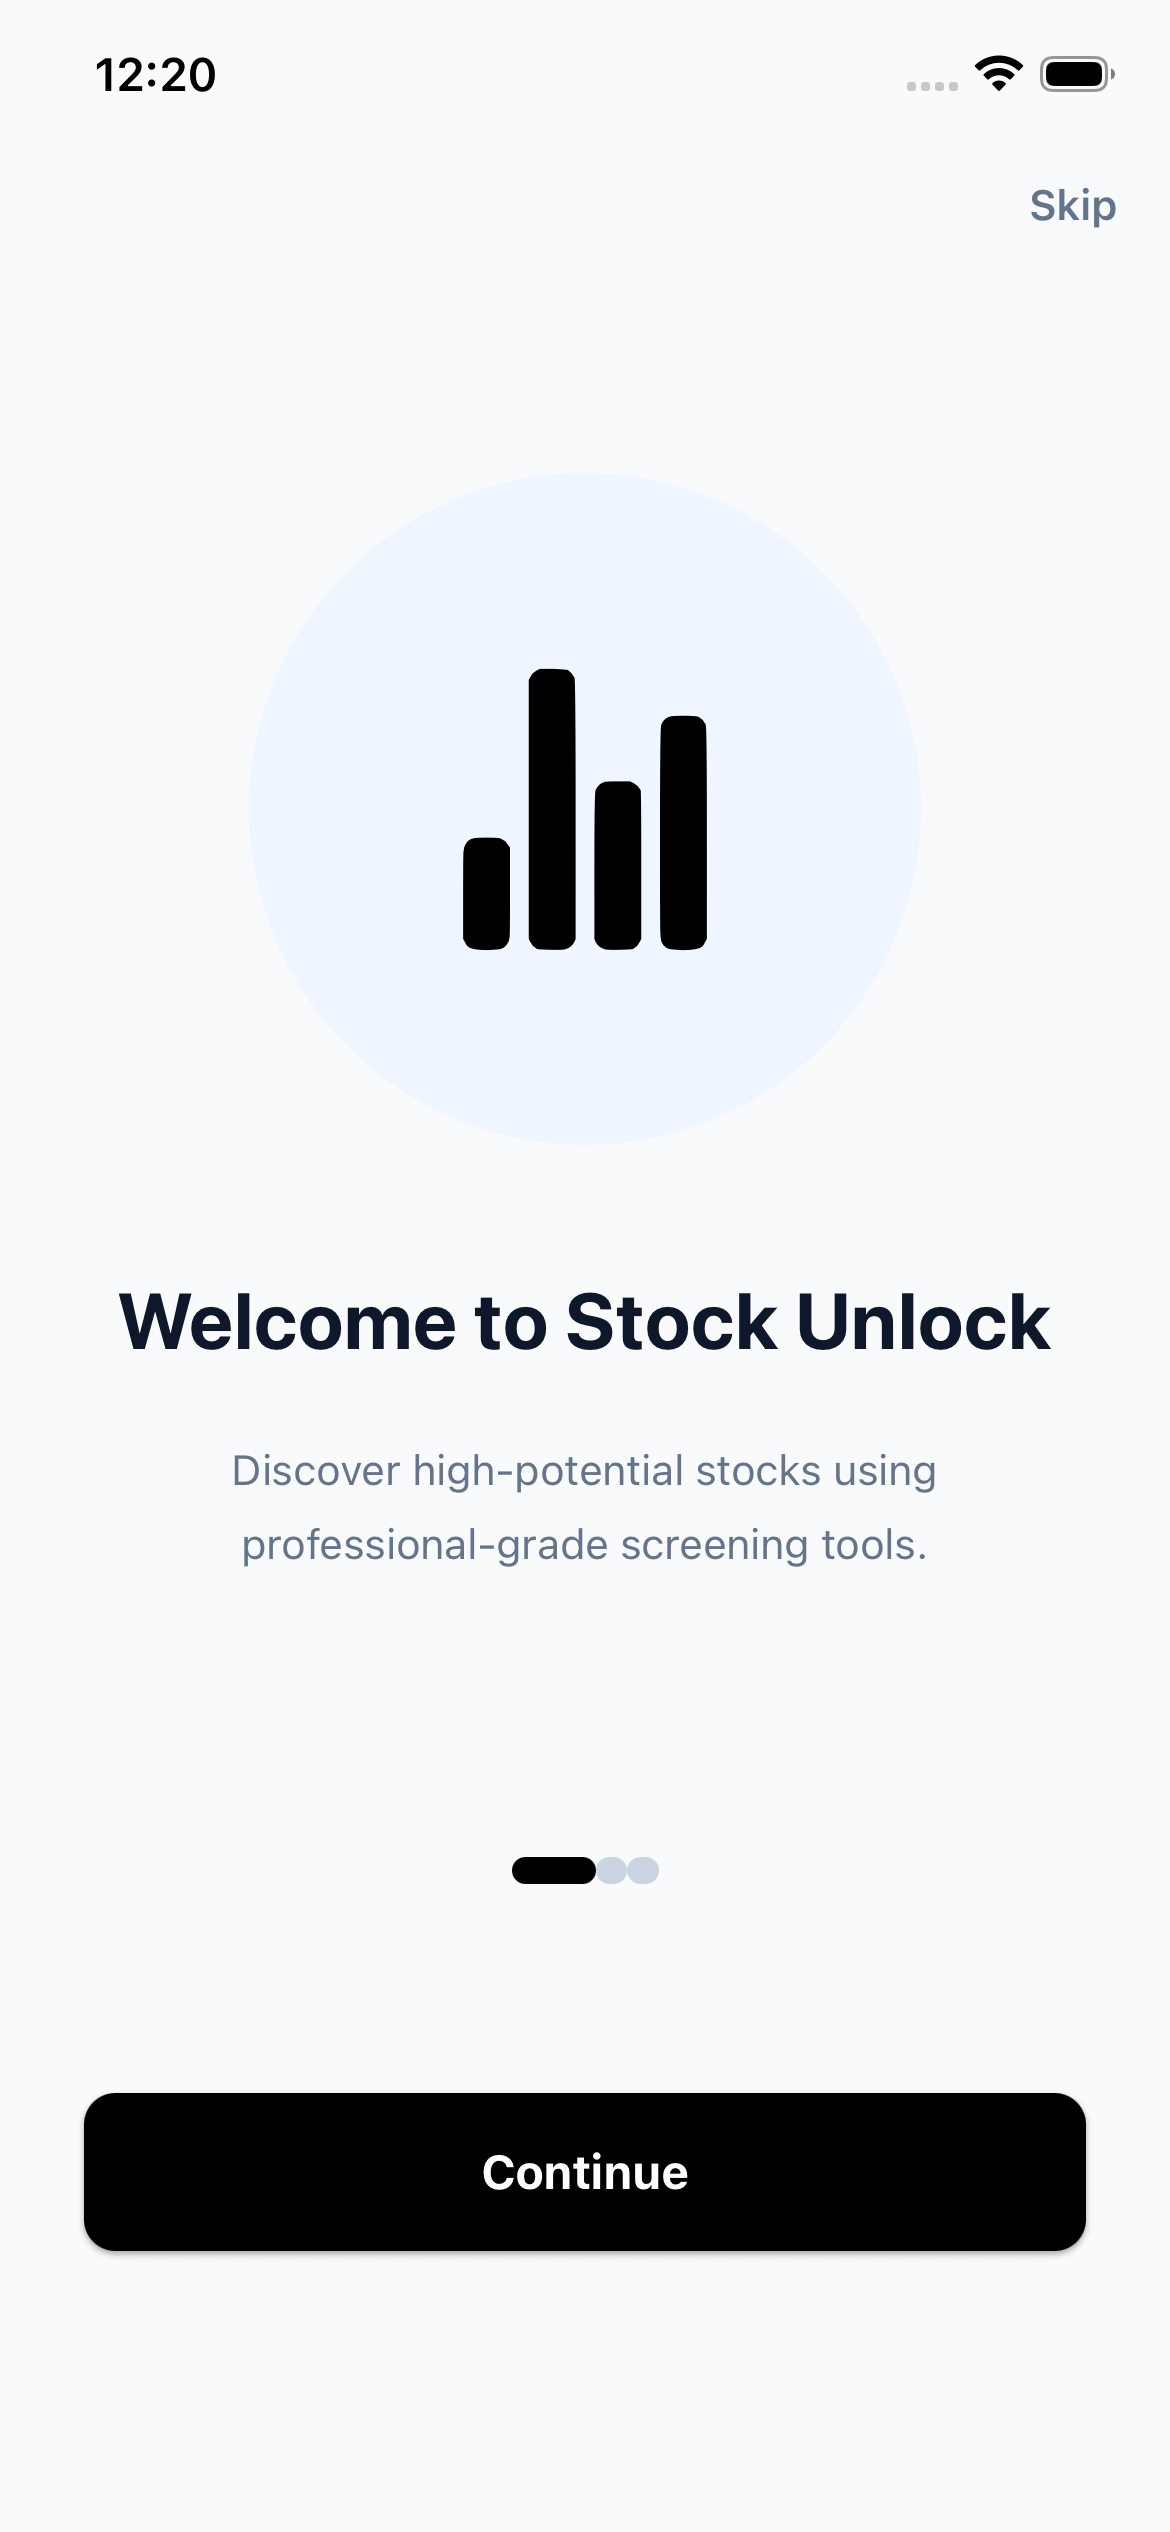Tap the battery icon in status bar

click(1076, 74)
